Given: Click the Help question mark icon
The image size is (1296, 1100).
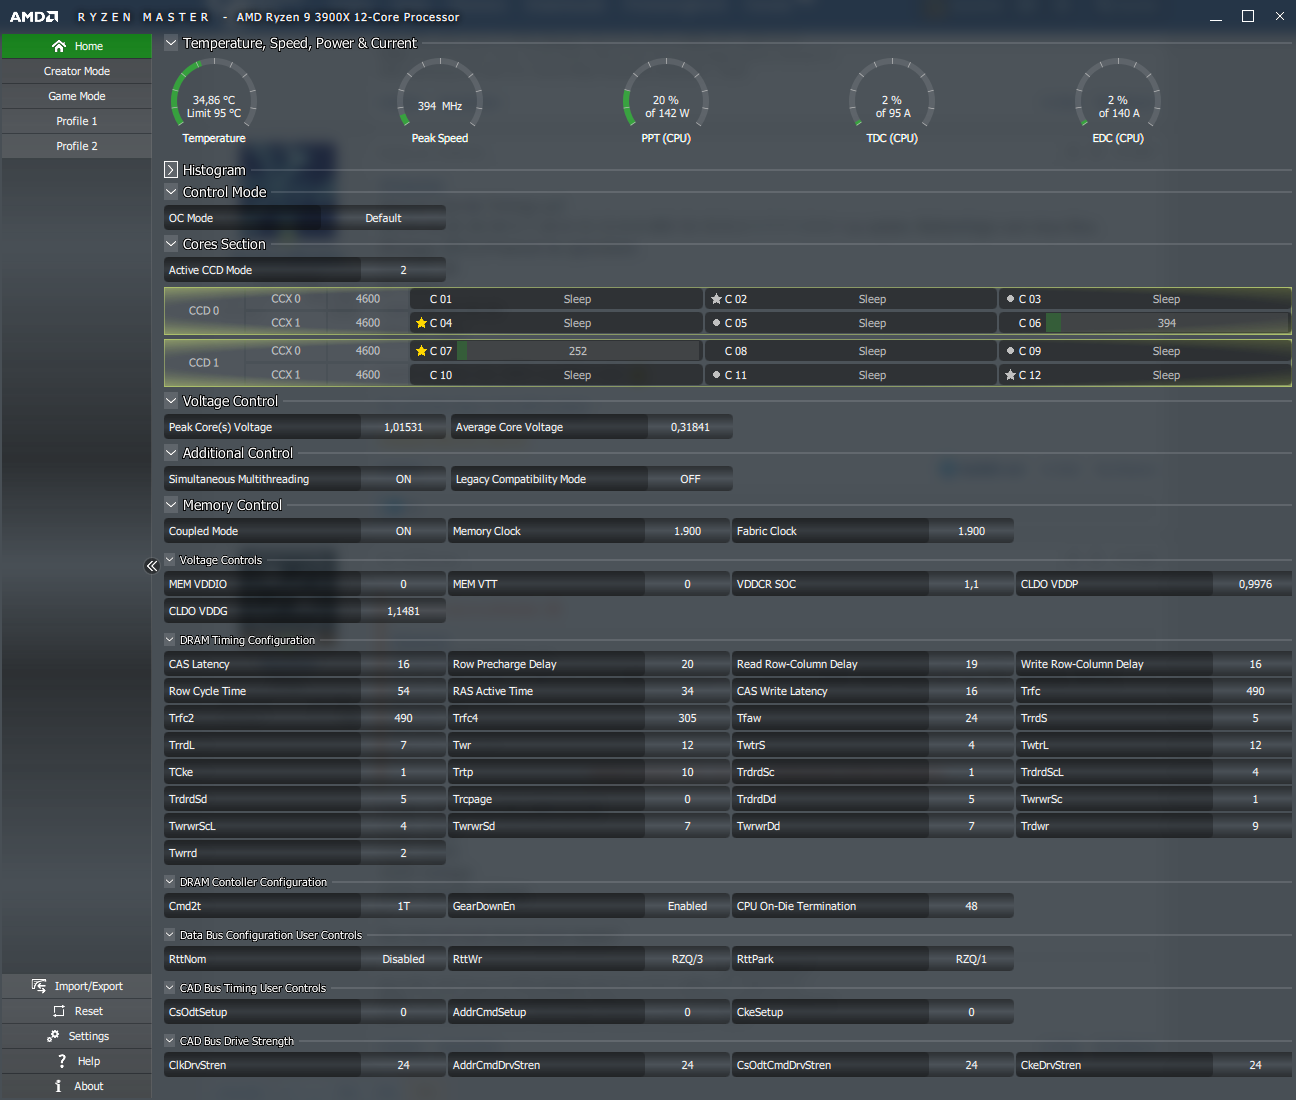Looking at the screenshot, I should (x=62, y=1061).
